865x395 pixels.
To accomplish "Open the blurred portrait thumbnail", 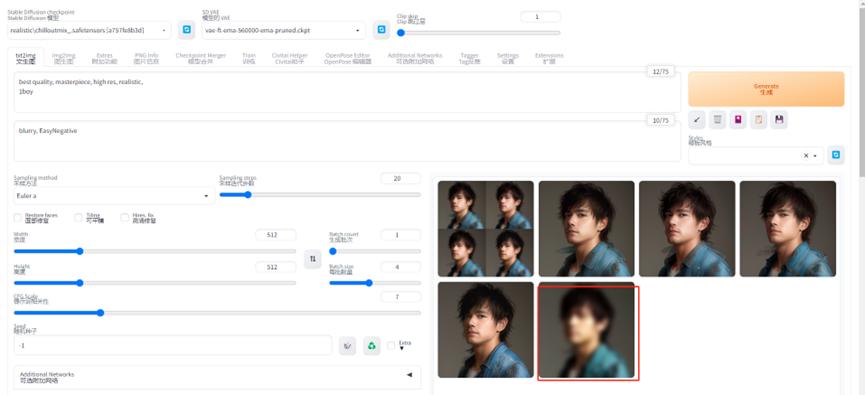I will [x=586, y=330].
